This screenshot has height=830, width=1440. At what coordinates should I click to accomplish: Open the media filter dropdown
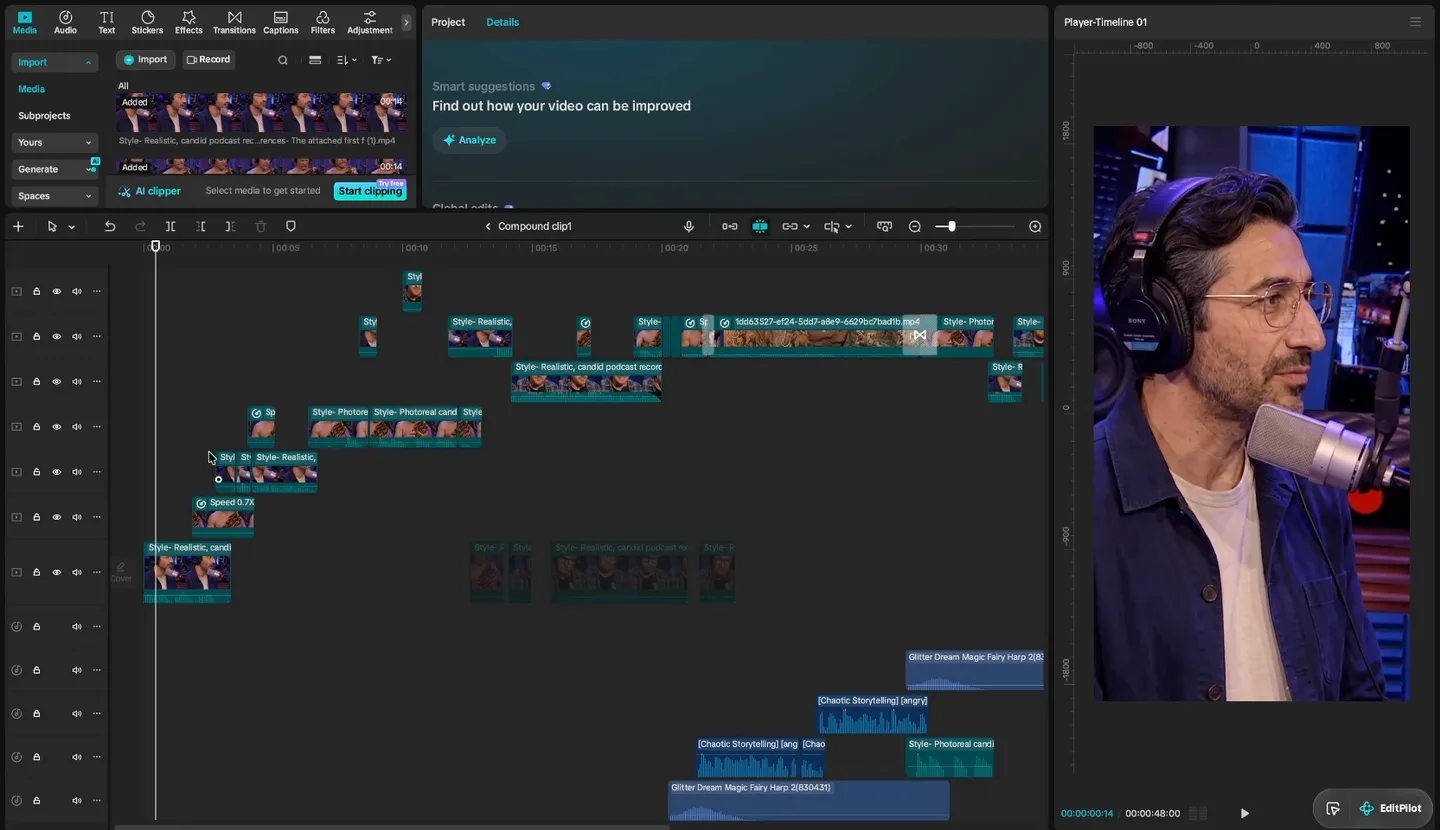(x=381, y=60)
